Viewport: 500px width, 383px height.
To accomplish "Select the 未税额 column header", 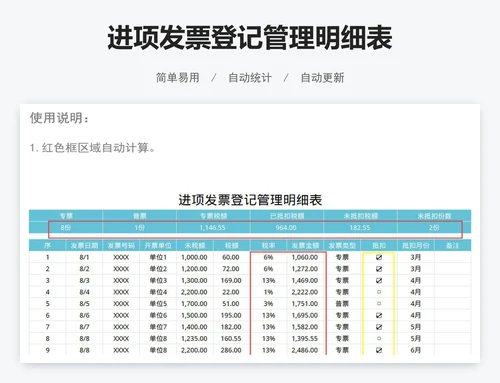I will (x=195, y=246).
